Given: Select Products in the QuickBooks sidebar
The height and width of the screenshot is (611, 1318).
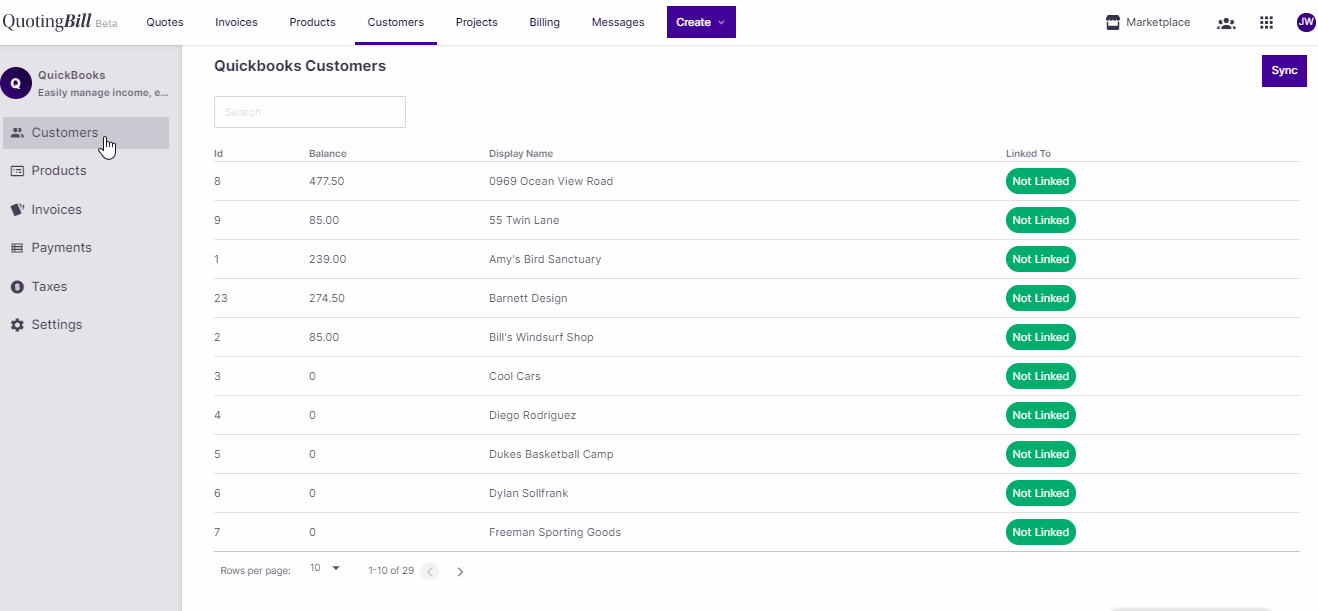Looking at the screenshot, I should [86, 171].
